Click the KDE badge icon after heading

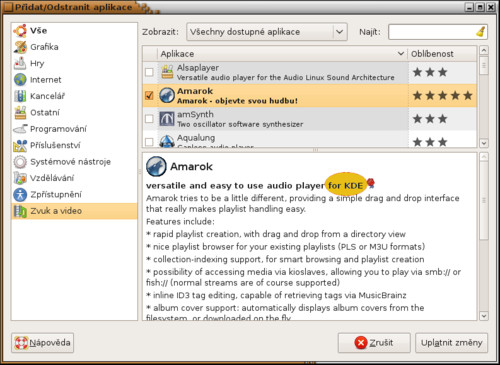pyautogui.click(x=371, y=183)
